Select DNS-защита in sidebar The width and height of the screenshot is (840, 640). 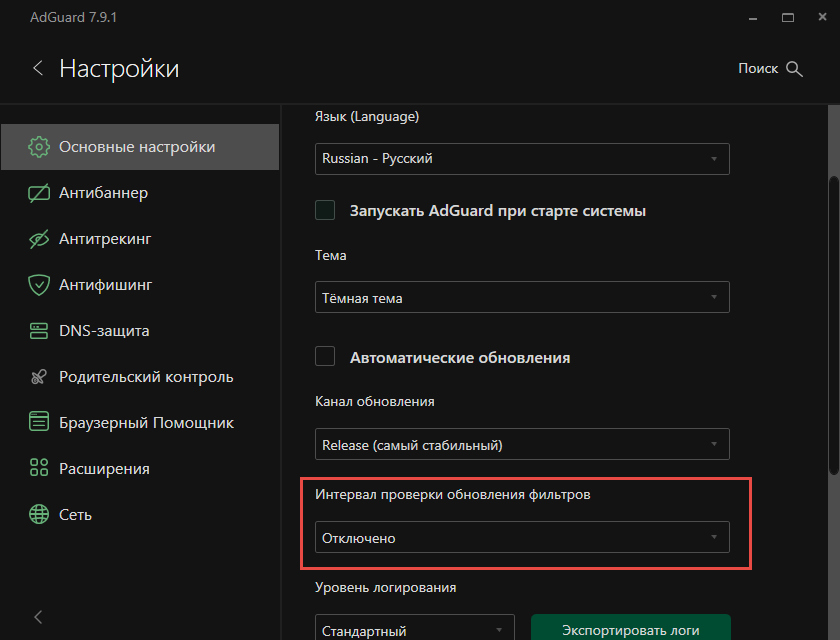coord(140,331)
